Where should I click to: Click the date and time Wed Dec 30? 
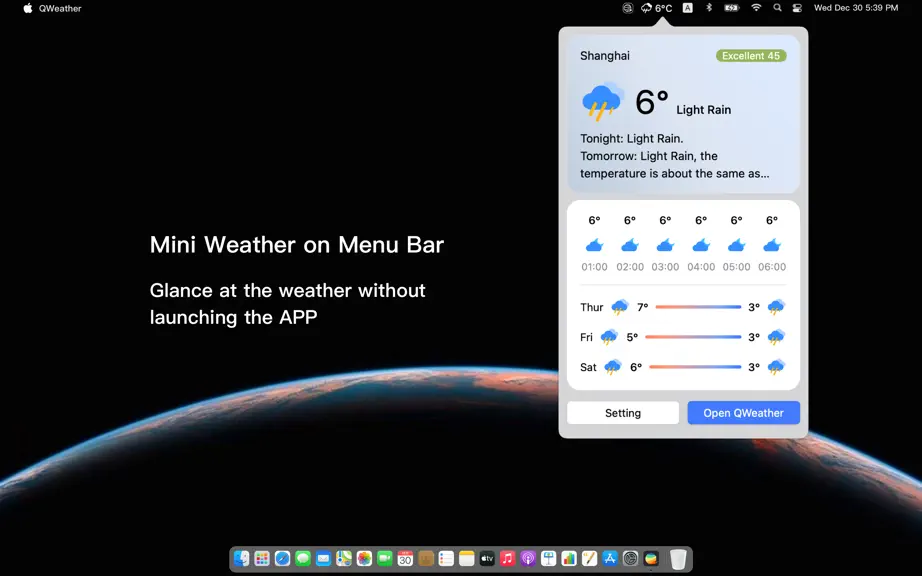(856, 8)
